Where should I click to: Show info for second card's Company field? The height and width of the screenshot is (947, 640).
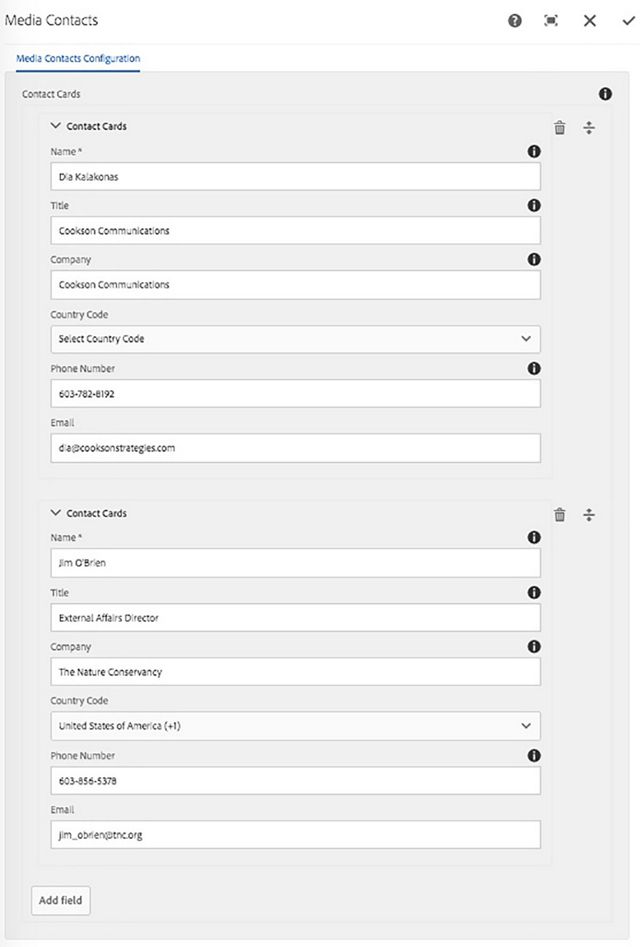(534, 647)
